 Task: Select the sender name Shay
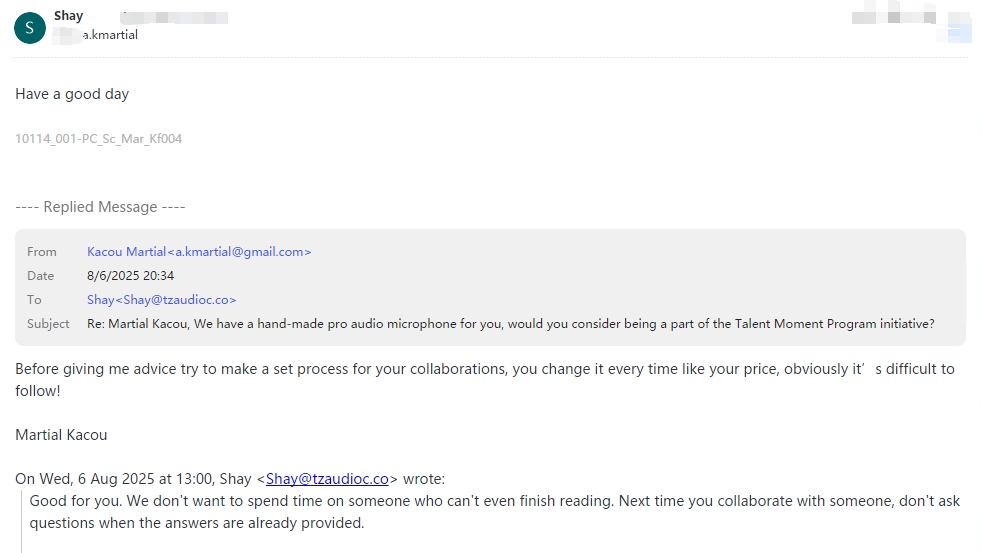(68, 16)
